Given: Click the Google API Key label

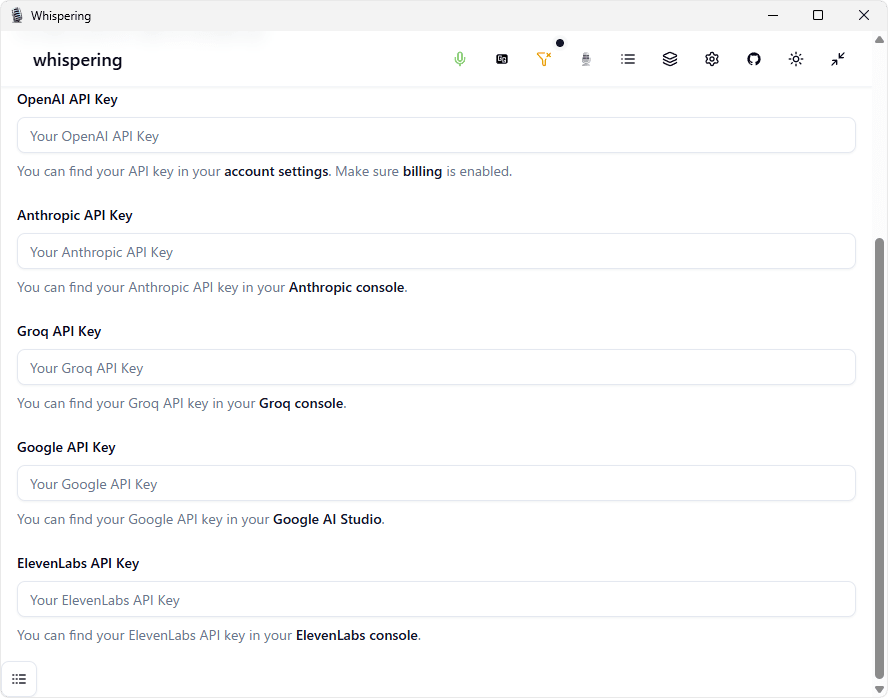Looking at the screenshot, I should click(x=66, y=448).
